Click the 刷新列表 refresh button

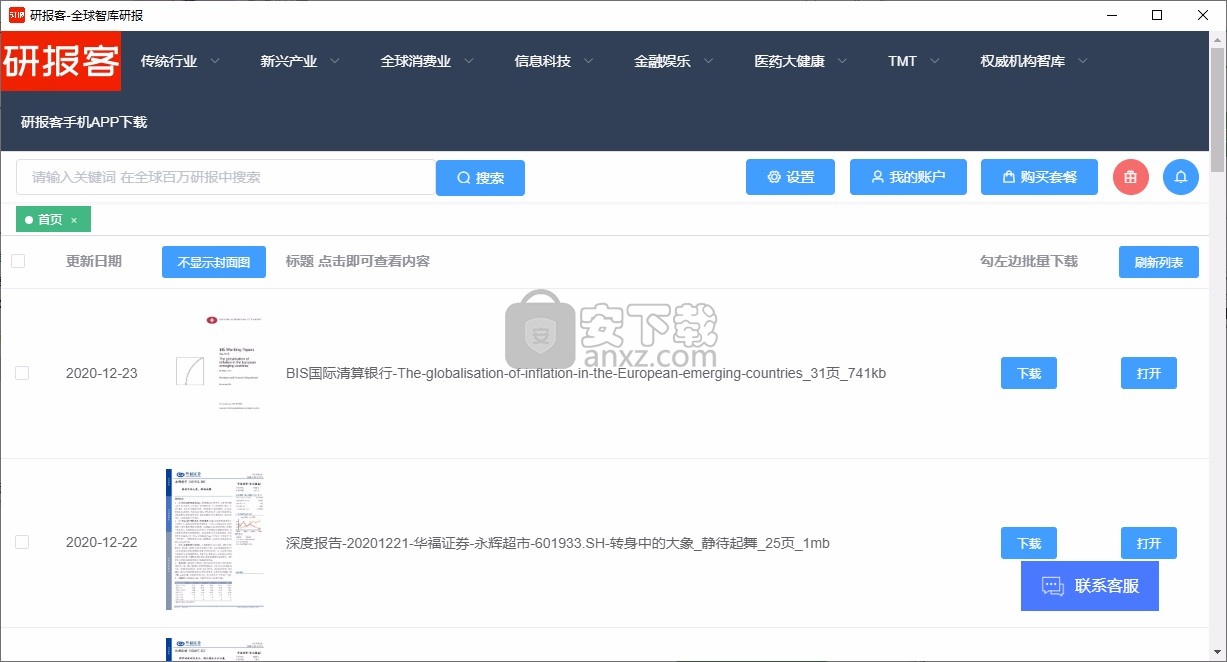(x=1159, y=262)
